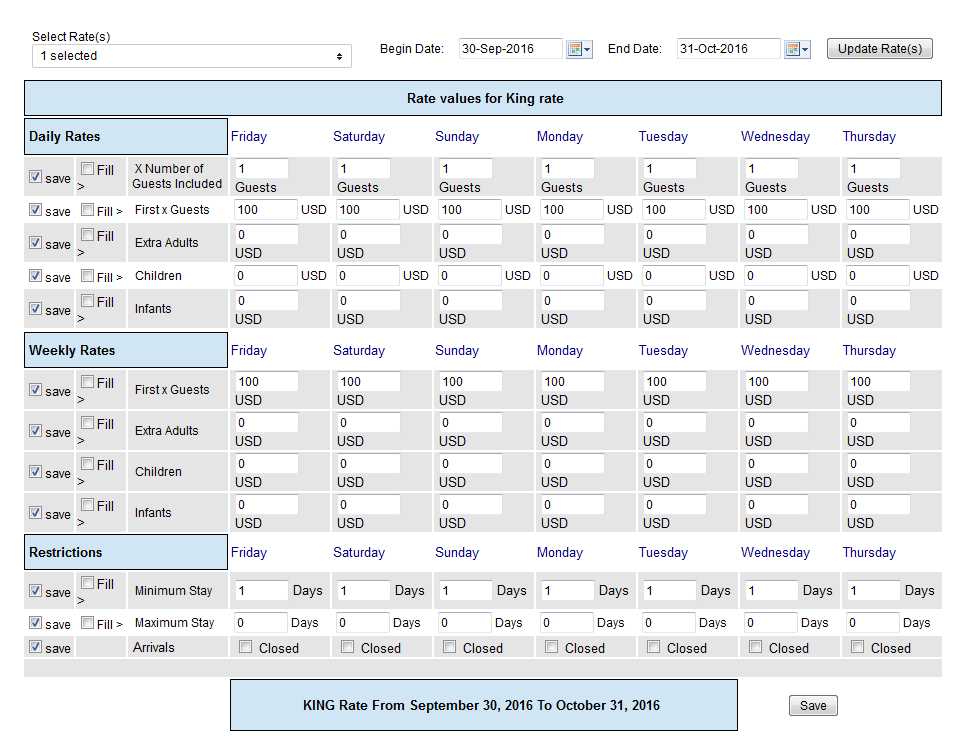The height and width of the screenshot is (736, 972).
Task: Uncheck save for Weekly First x Guests
Action: click(x=35, y=389)
